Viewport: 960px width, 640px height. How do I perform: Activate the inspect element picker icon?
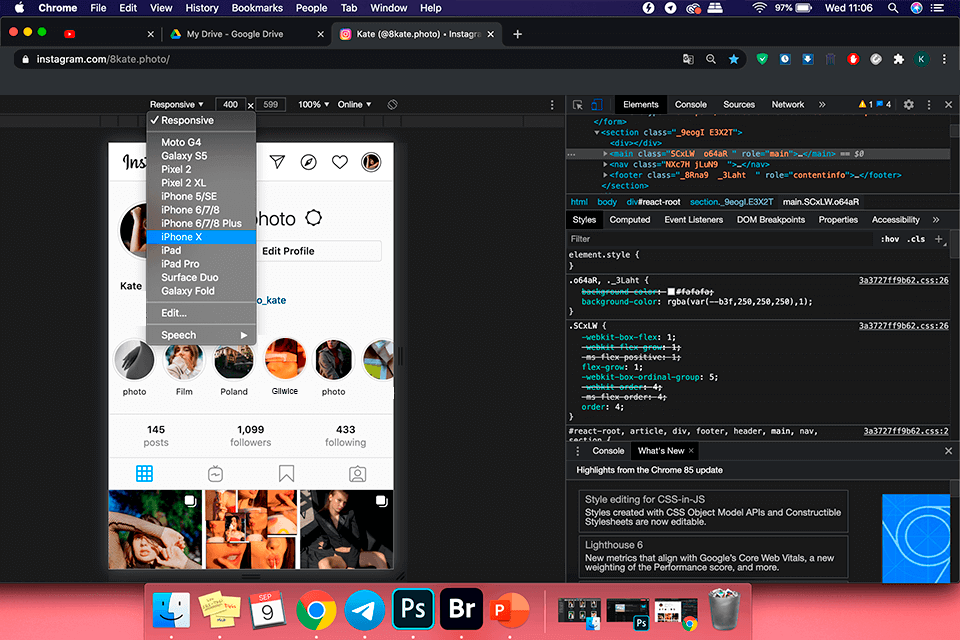pos(577,105)
